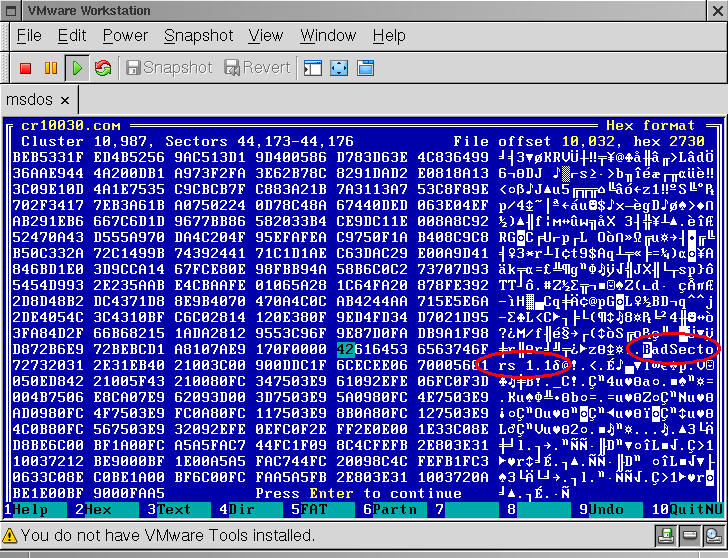728x558 pixels.
Task: Click the Sectors 44,173-44,176 text
Action: (x=260, y=142)
